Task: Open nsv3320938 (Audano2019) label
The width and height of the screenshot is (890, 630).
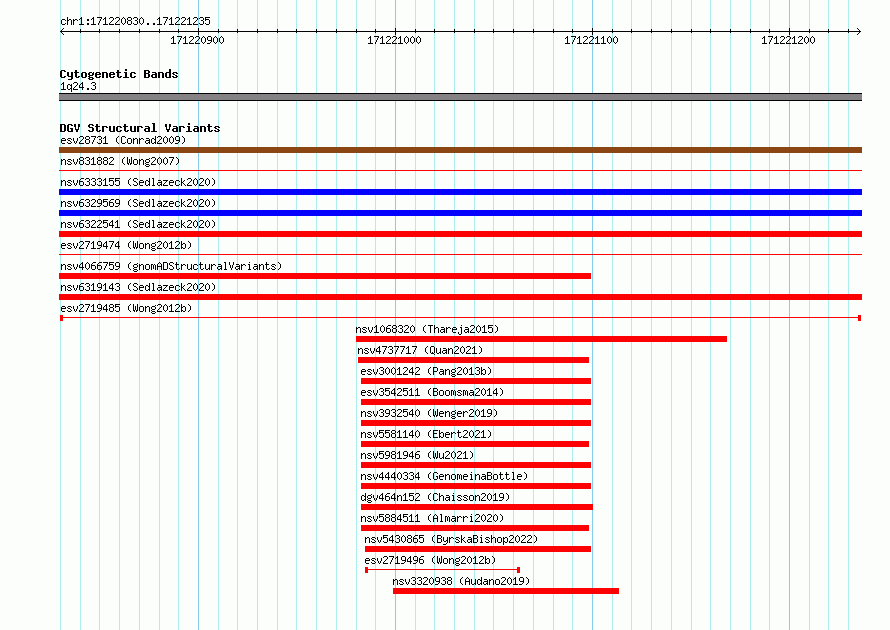Action: tap(461, 581)
